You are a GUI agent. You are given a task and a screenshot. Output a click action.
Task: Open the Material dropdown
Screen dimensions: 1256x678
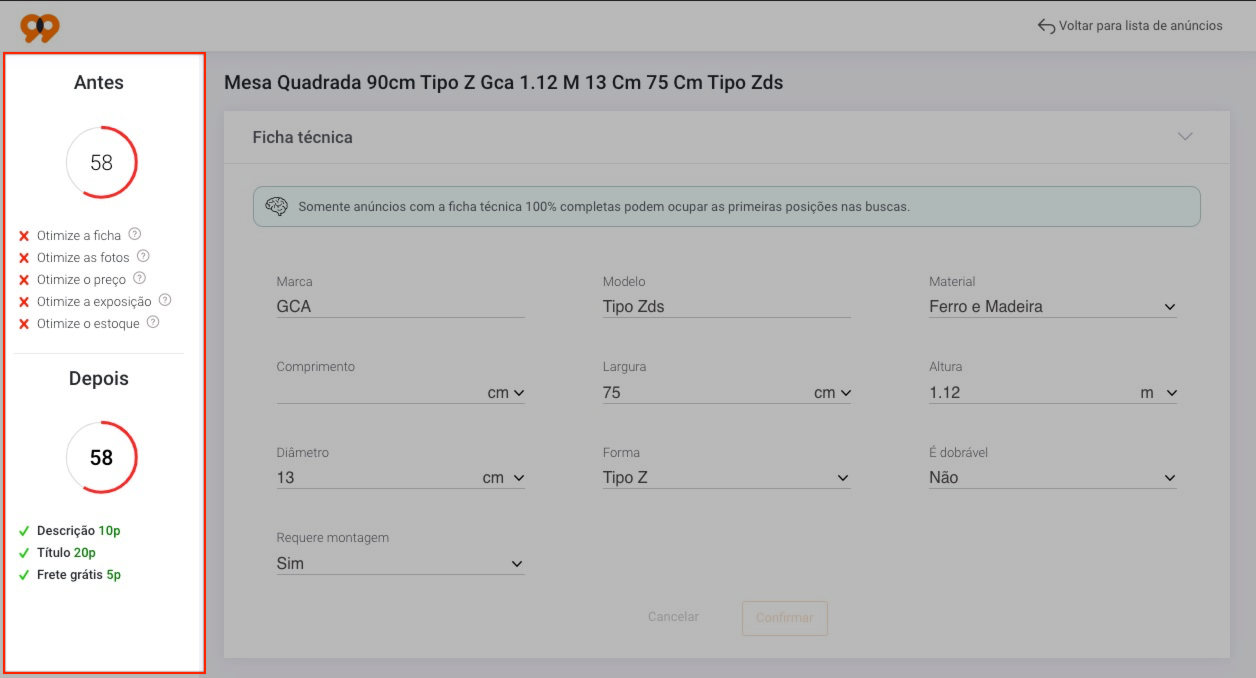[1053, 307]
